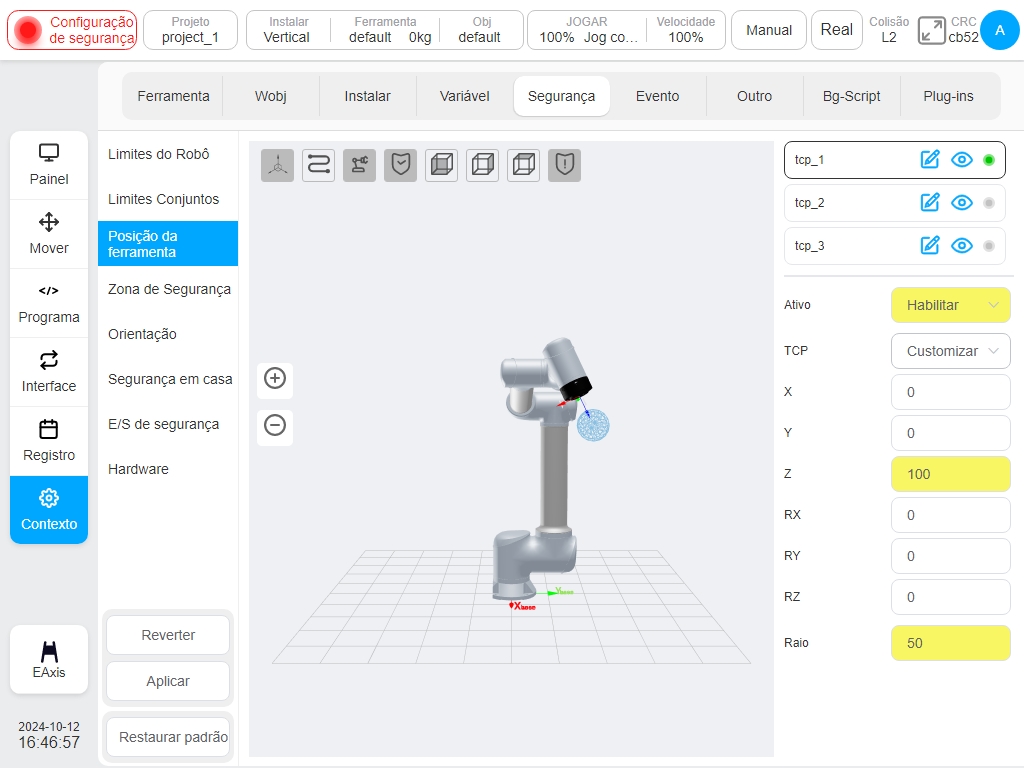Open the EAxis panel
Screen dimensions: 1024x768
(x=49, y=660)
